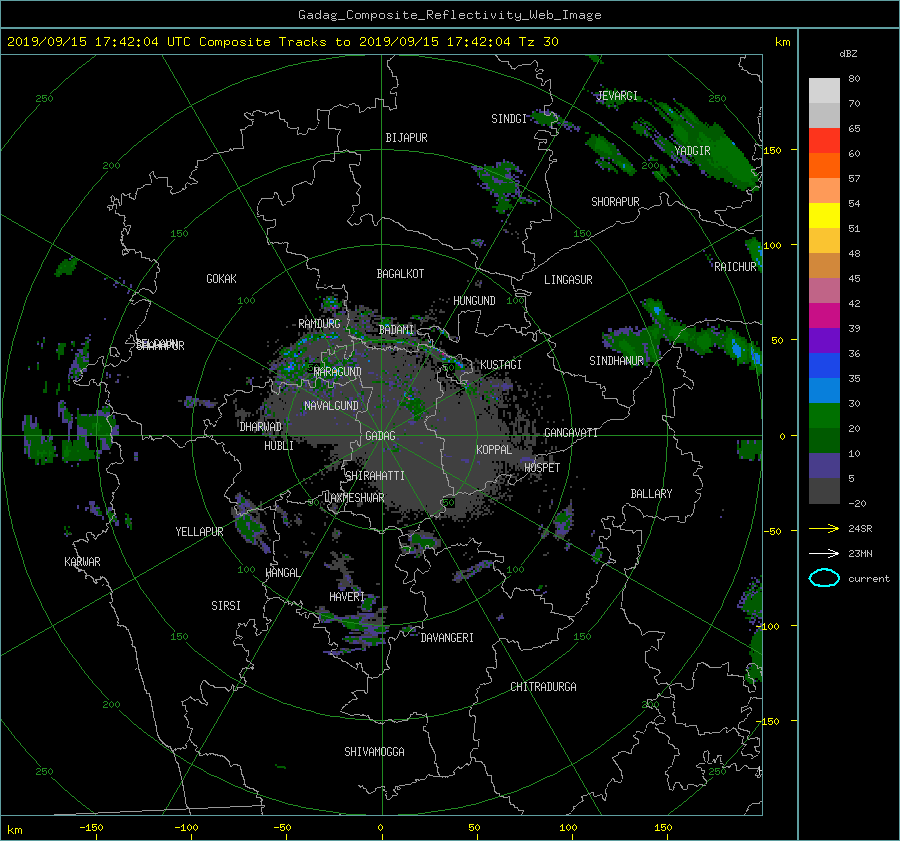Click the YADGIR city label

point(692,151)
